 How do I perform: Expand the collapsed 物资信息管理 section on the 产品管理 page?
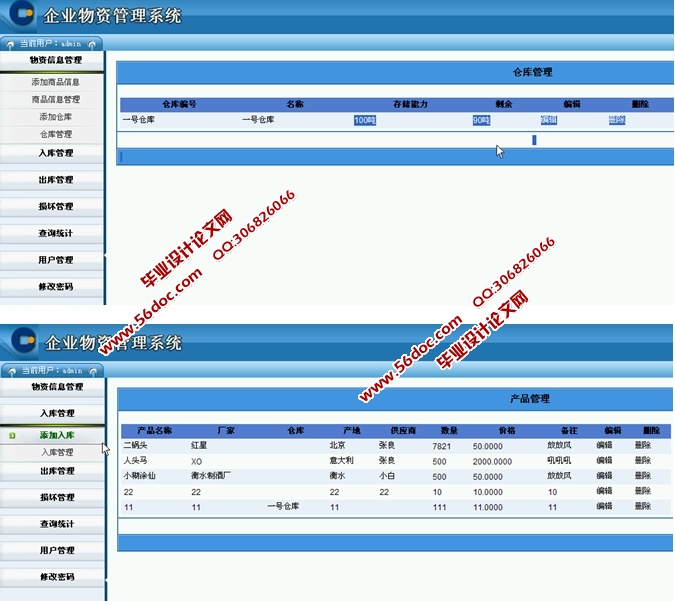click(56, 387)
